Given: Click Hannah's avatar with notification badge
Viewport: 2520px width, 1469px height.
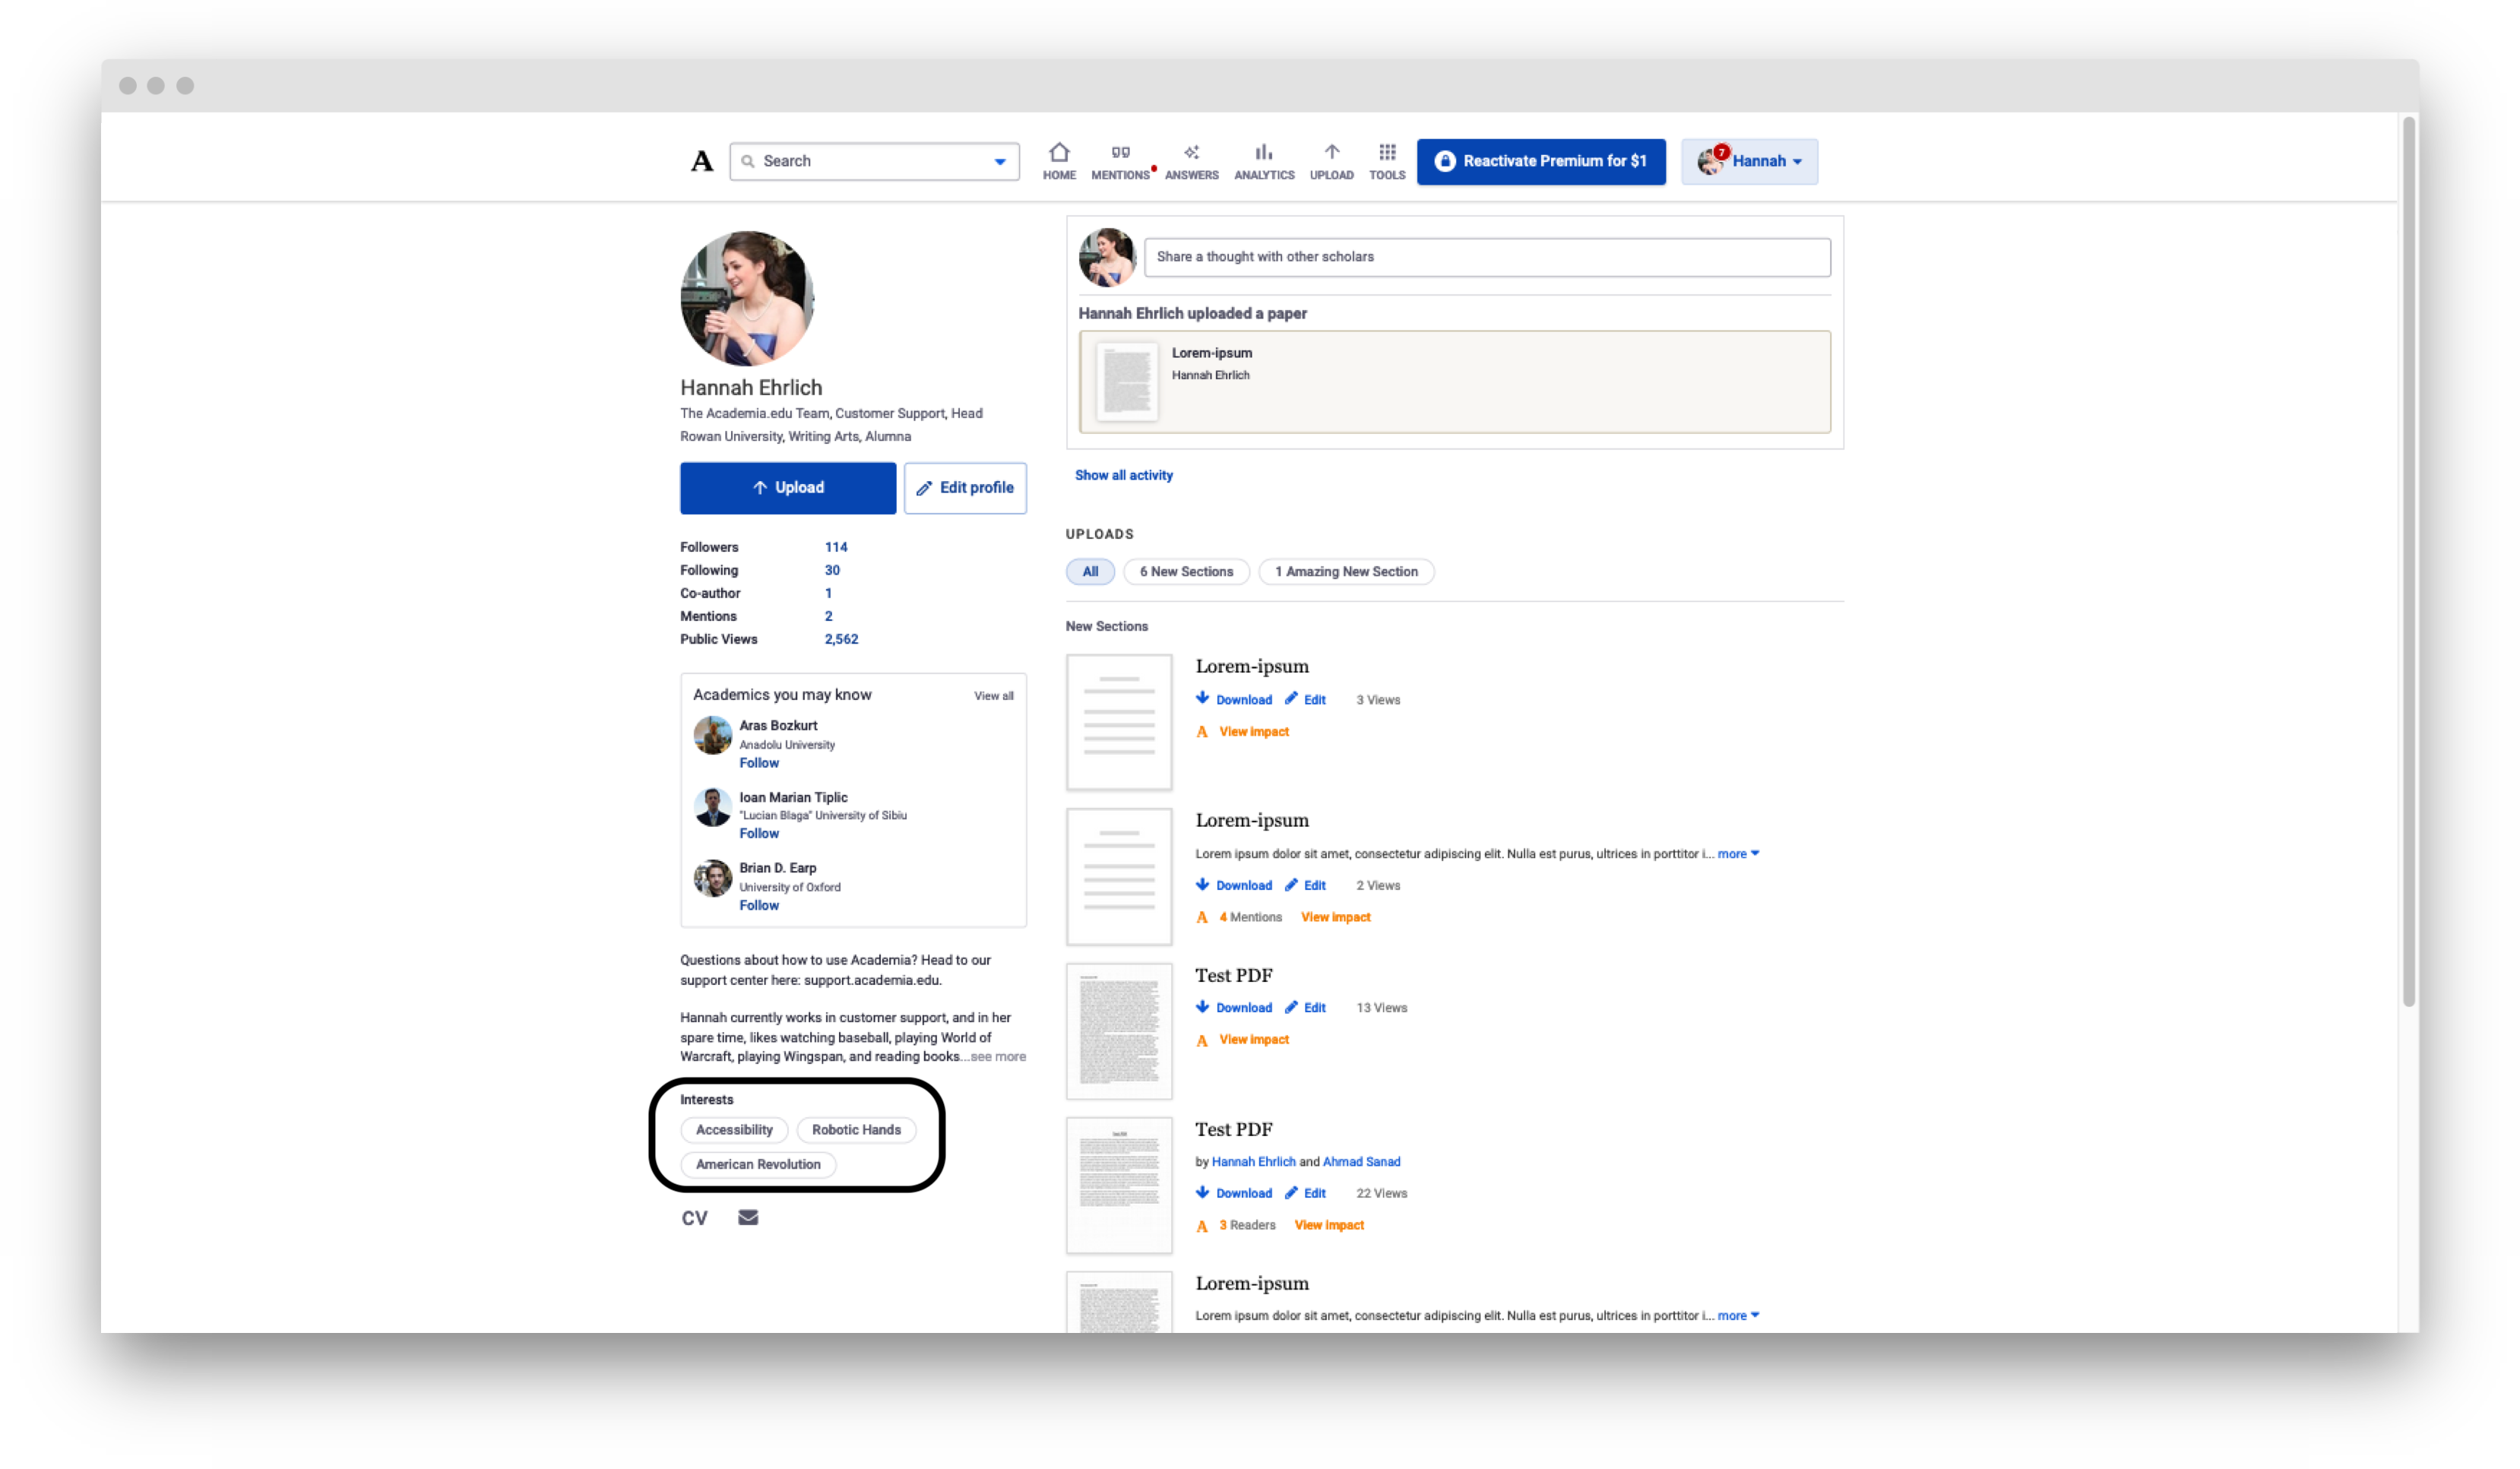Looking at the screenshot, I should tap(1711, 161).
